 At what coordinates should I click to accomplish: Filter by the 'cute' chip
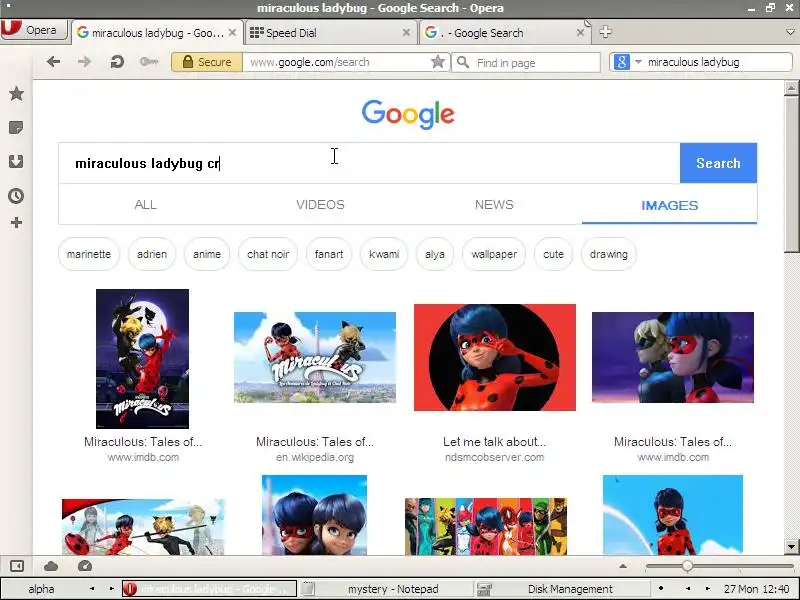tap(554, 254)
